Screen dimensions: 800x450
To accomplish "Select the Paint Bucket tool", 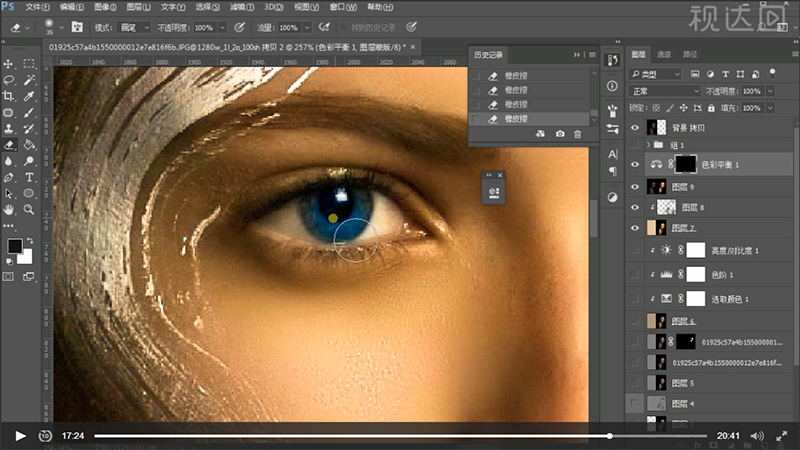I will [29, 145].
